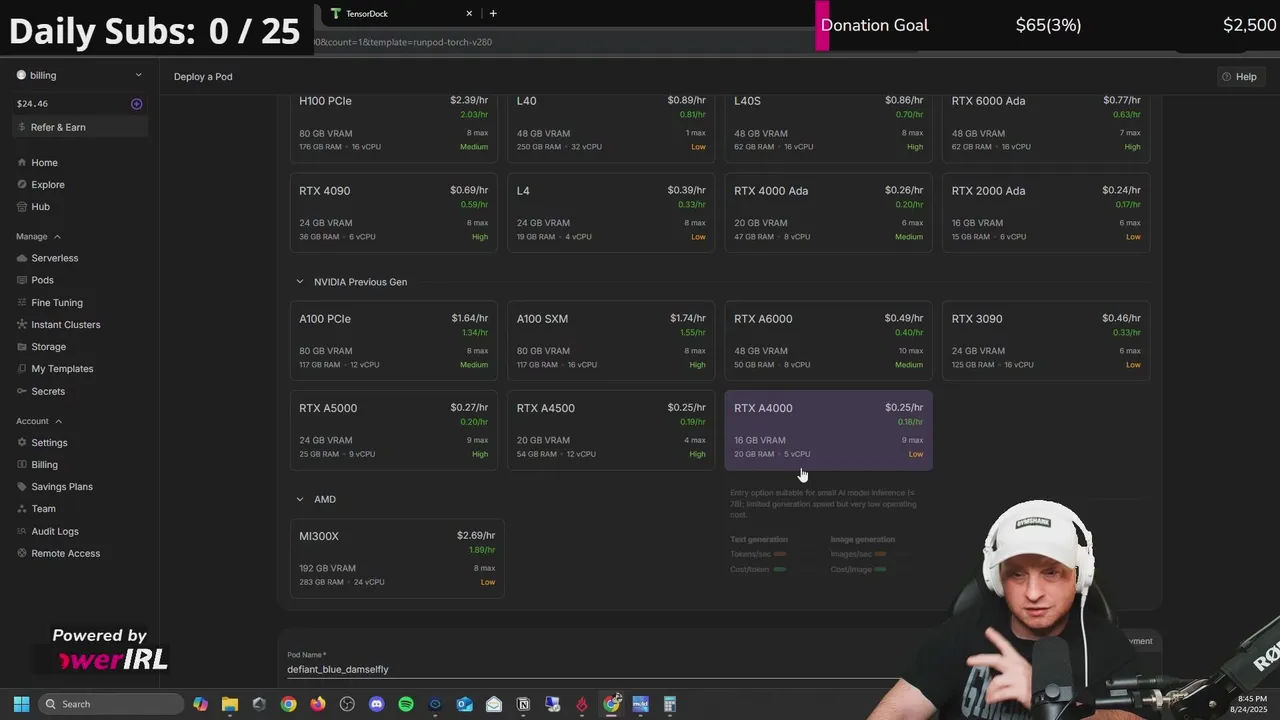Select the RTX A4500 GPU card
Viewport: 1280px width, 720px height.
point(611,430)
